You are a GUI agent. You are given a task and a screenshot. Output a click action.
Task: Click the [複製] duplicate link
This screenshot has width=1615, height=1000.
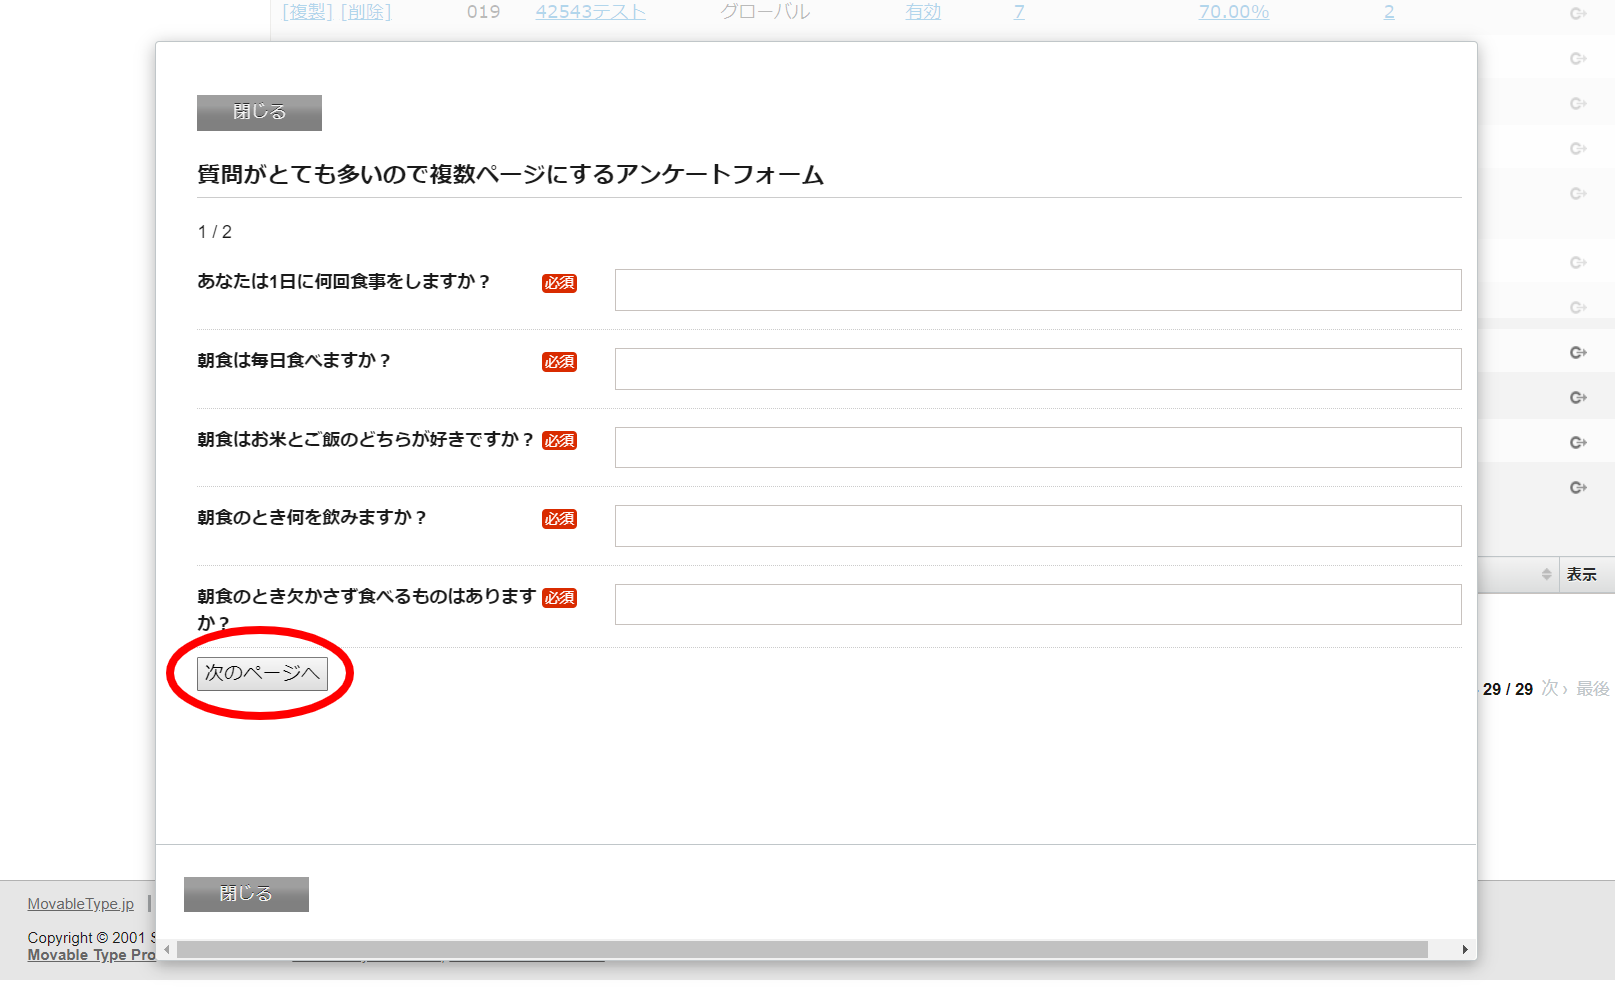pyautogui.click(x=307, y=12)
